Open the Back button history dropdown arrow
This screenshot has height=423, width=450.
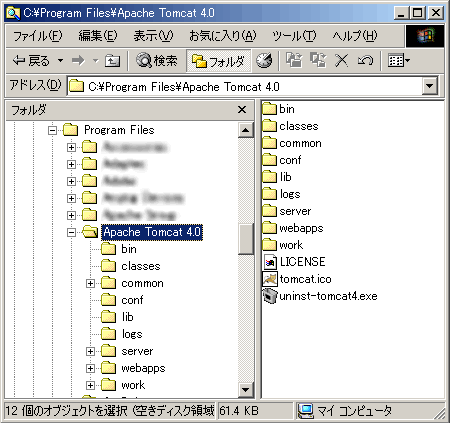pyautogui.click(x=60, y=61)
